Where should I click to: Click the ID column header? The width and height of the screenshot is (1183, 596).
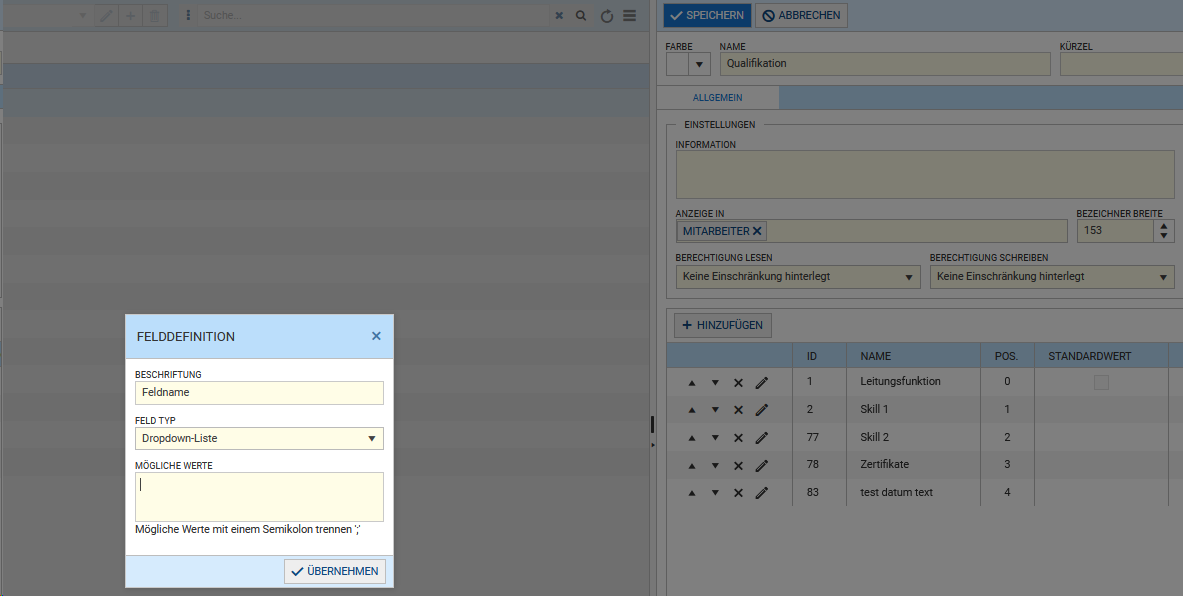[820, 356]
